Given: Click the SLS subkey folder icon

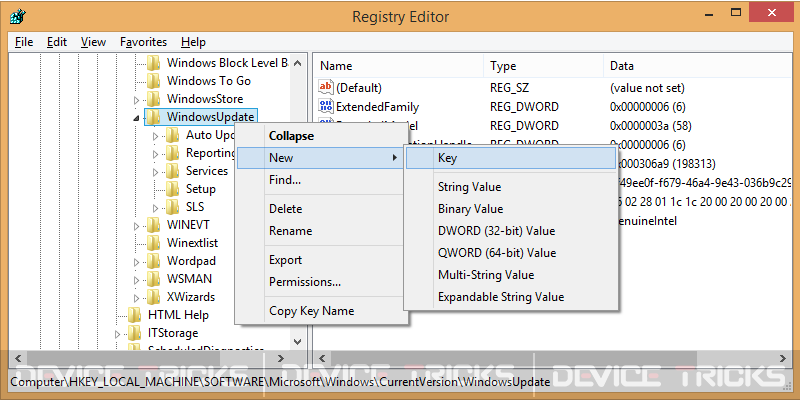Looking at the screenshot, I should 172,207.
